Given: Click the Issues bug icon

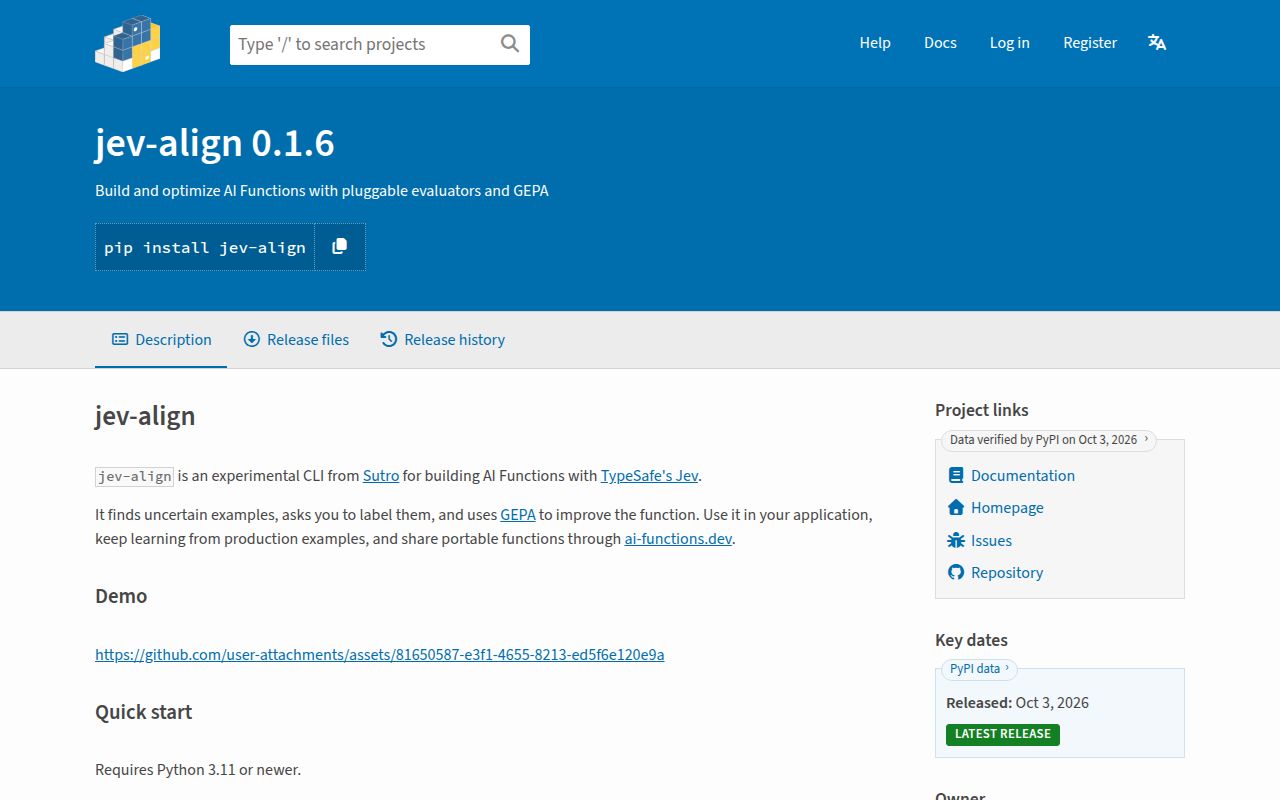Looking at the screenshot, I should pyautogui.click(x=956, y=540).
